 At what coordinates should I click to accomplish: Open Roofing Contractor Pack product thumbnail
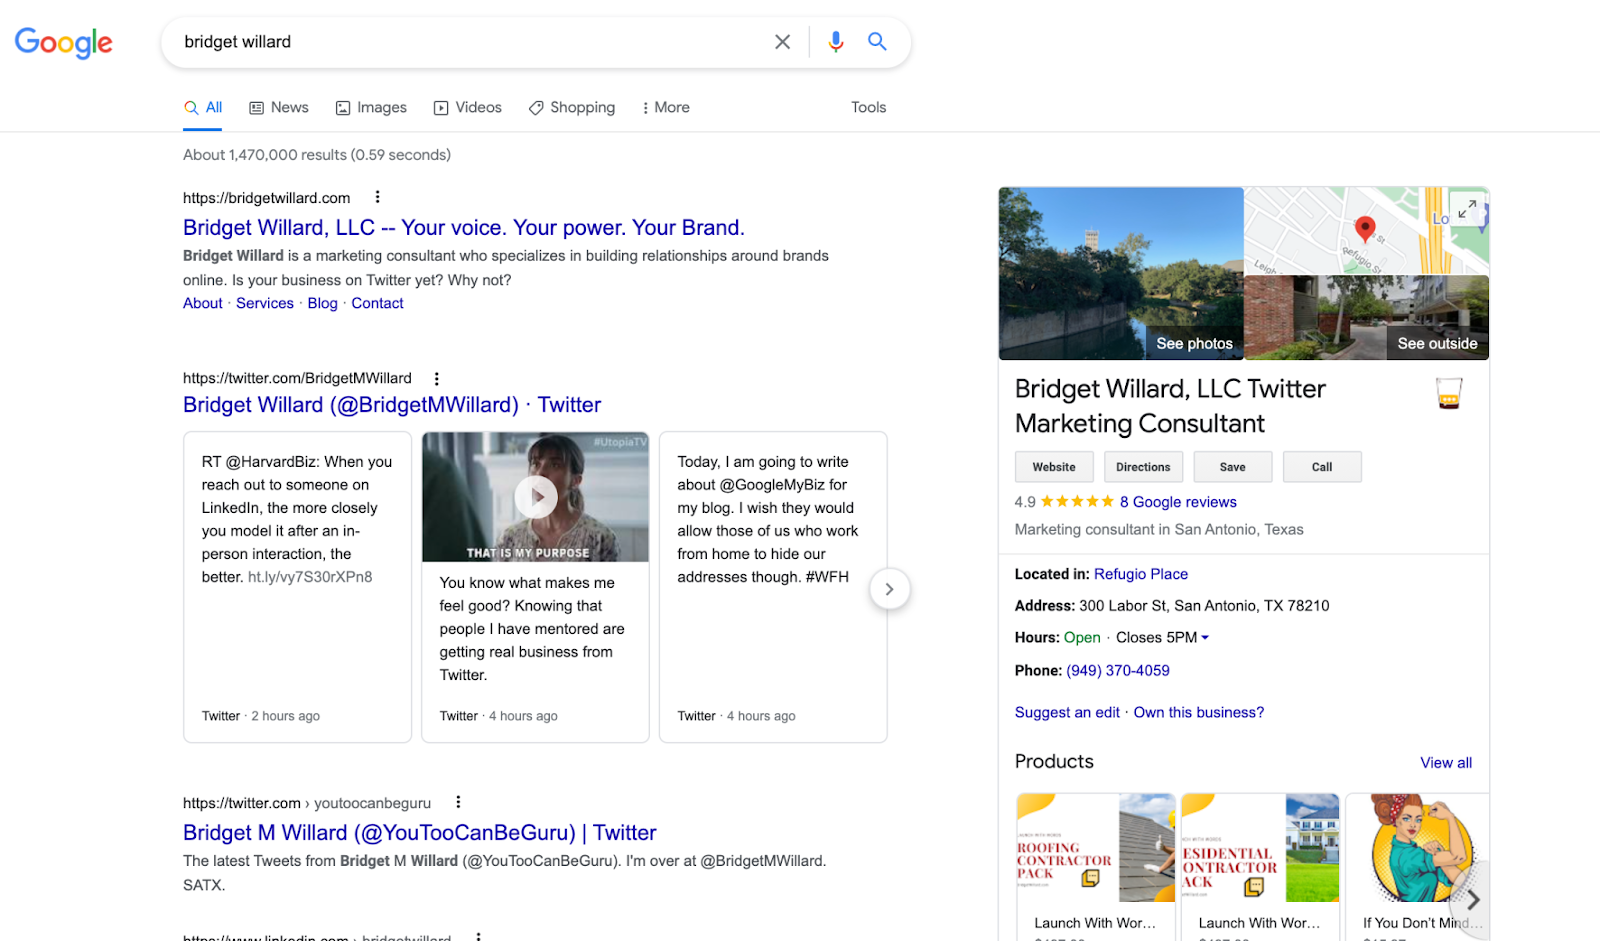click(1096, 848)
